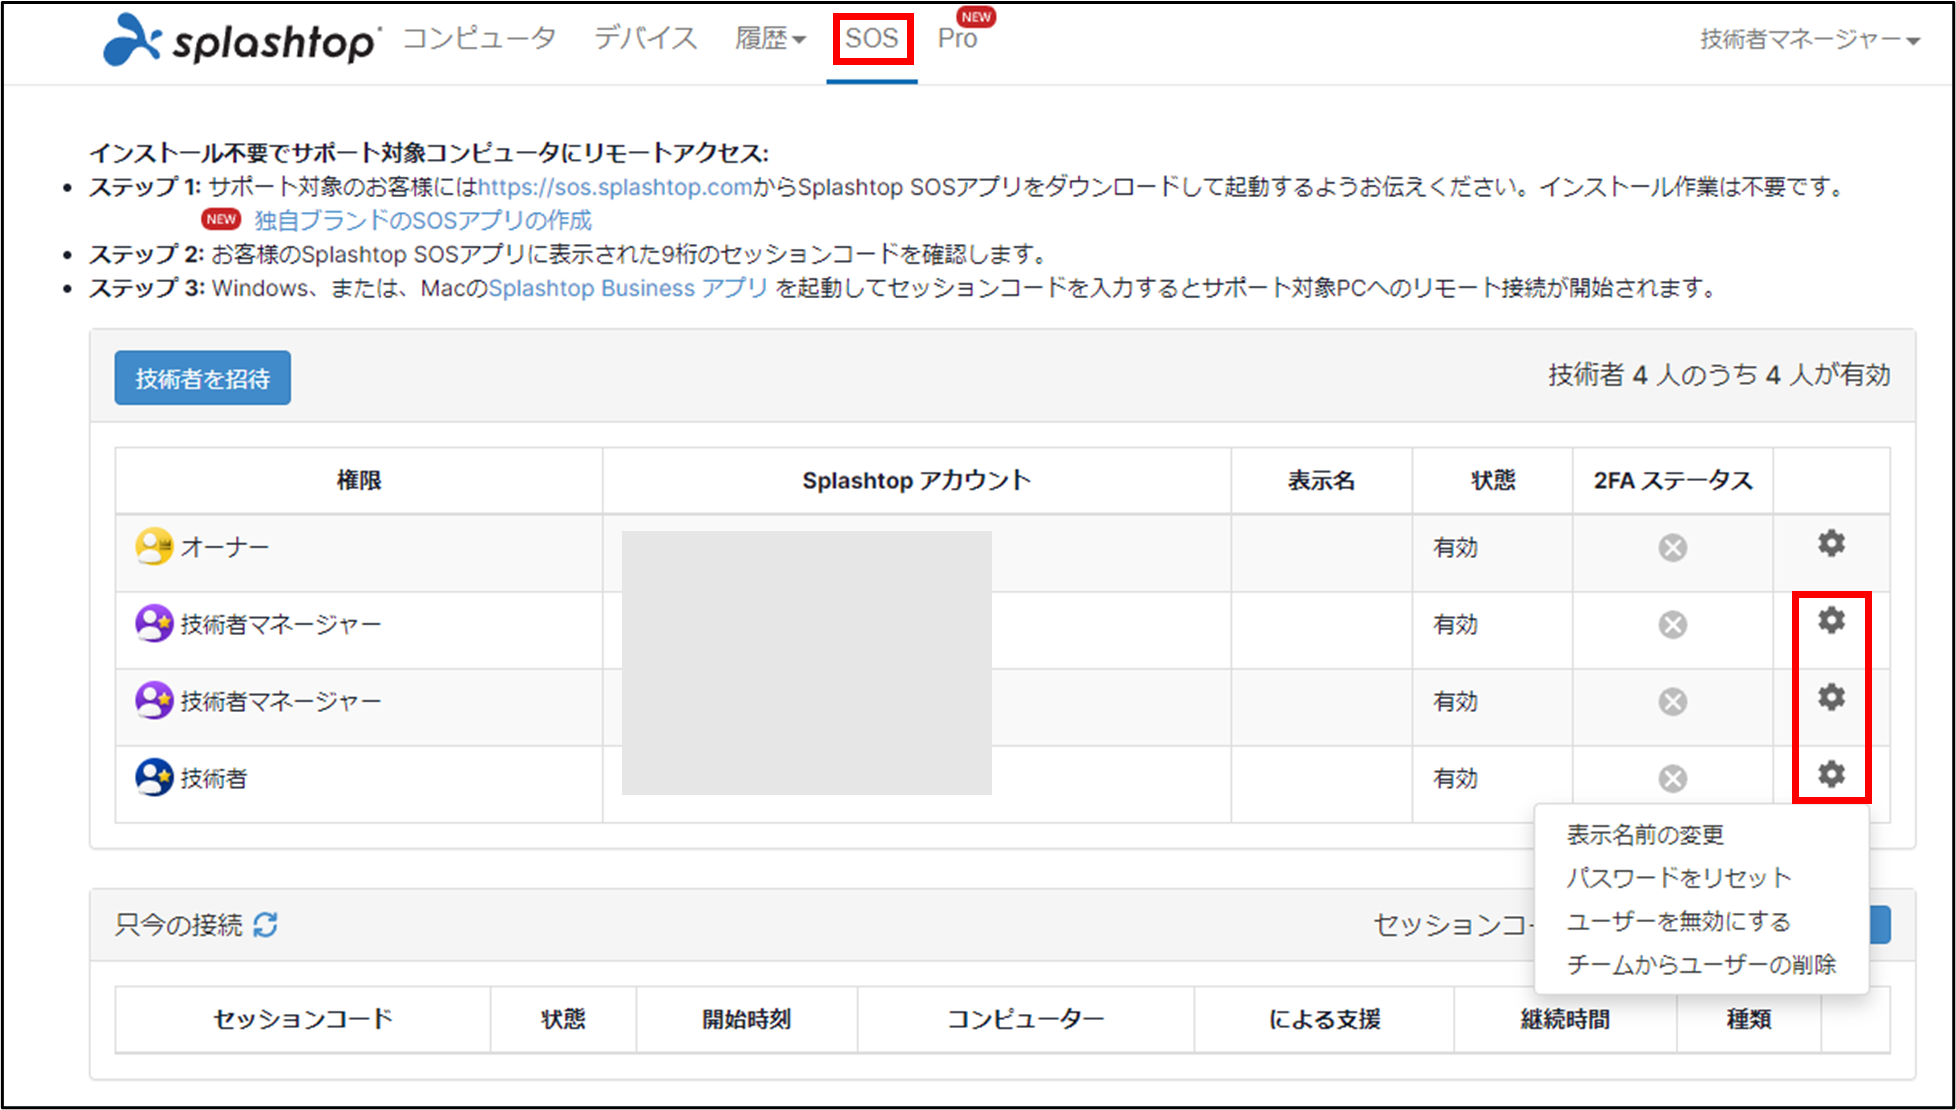Open 独自ブランドのSOSアプリの作成 link
The width and height of the screenshot is (1956, 1110).
(x=422, y=220)
